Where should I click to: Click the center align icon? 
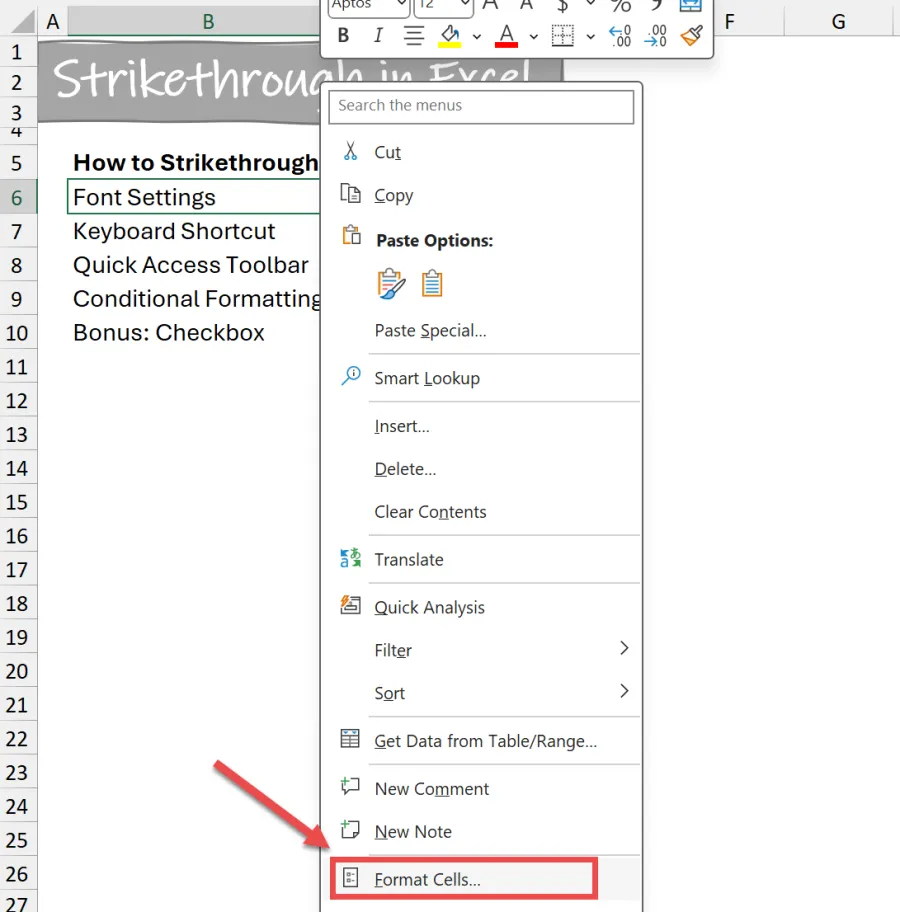[x=414, y=36]
